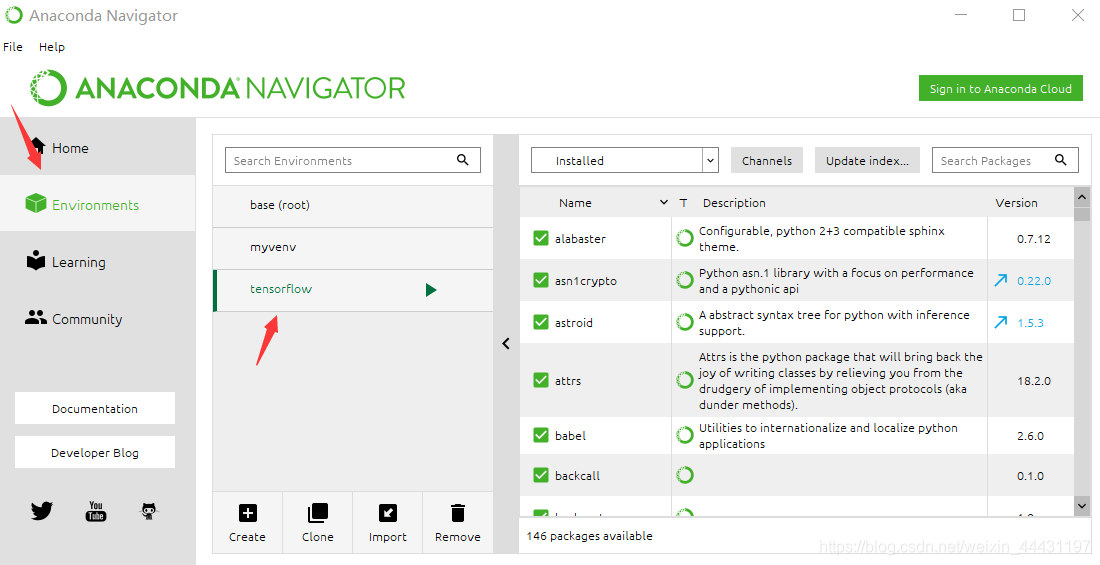Collapse the environments panel arrow
The image size is (1100, 565).
tap(506, 343)
